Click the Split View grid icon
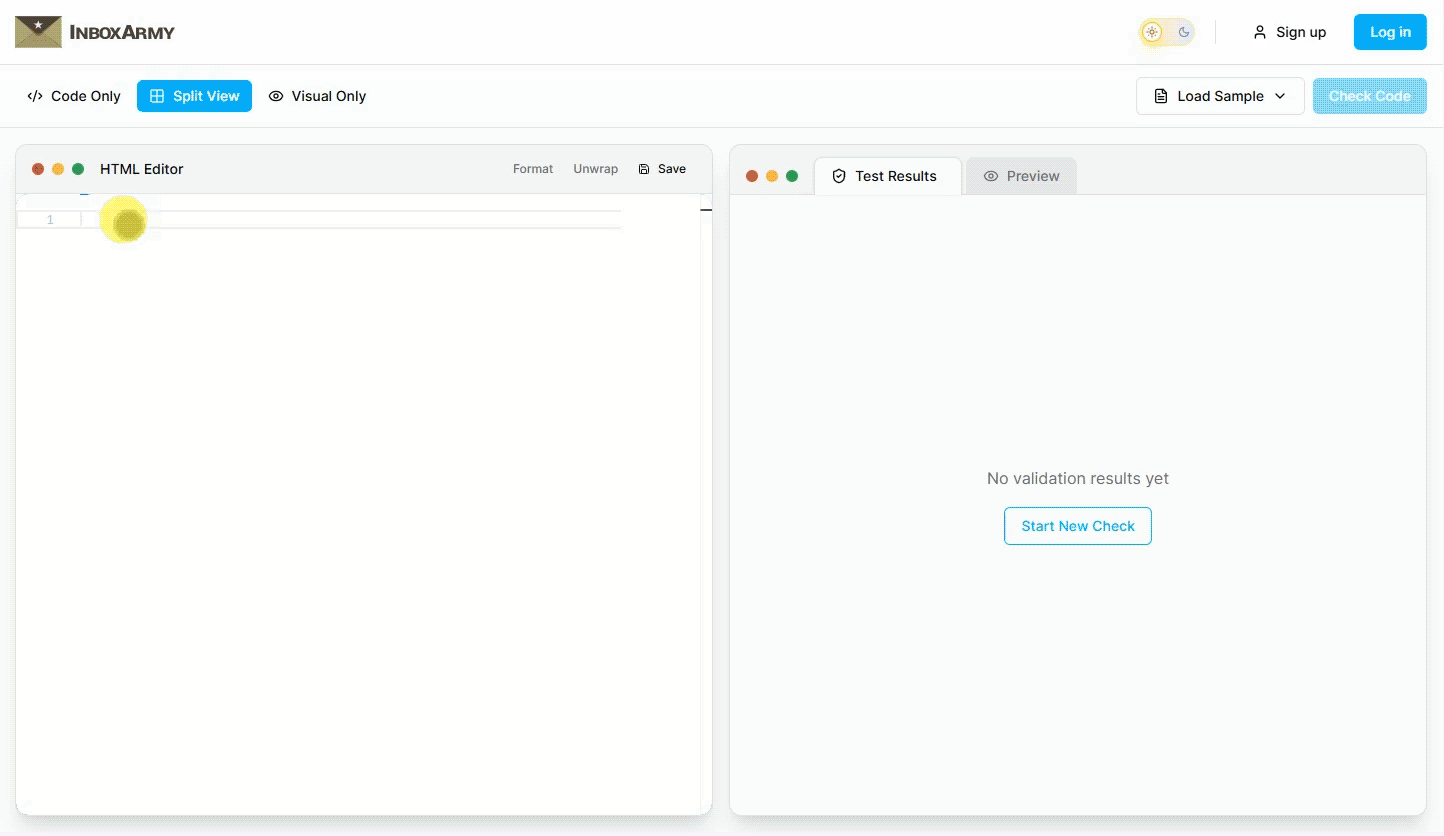Screen dimensions: 1444x836 click(155, 95)
